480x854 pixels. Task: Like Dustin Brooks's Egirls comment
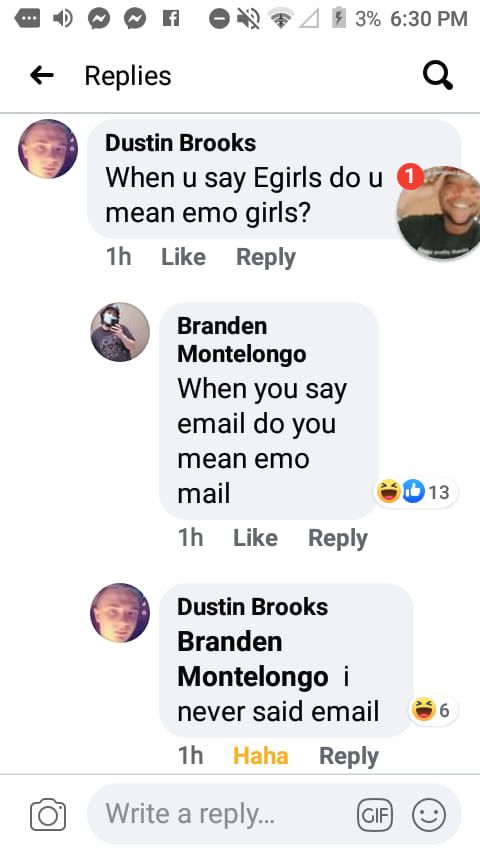pos(183,257)
